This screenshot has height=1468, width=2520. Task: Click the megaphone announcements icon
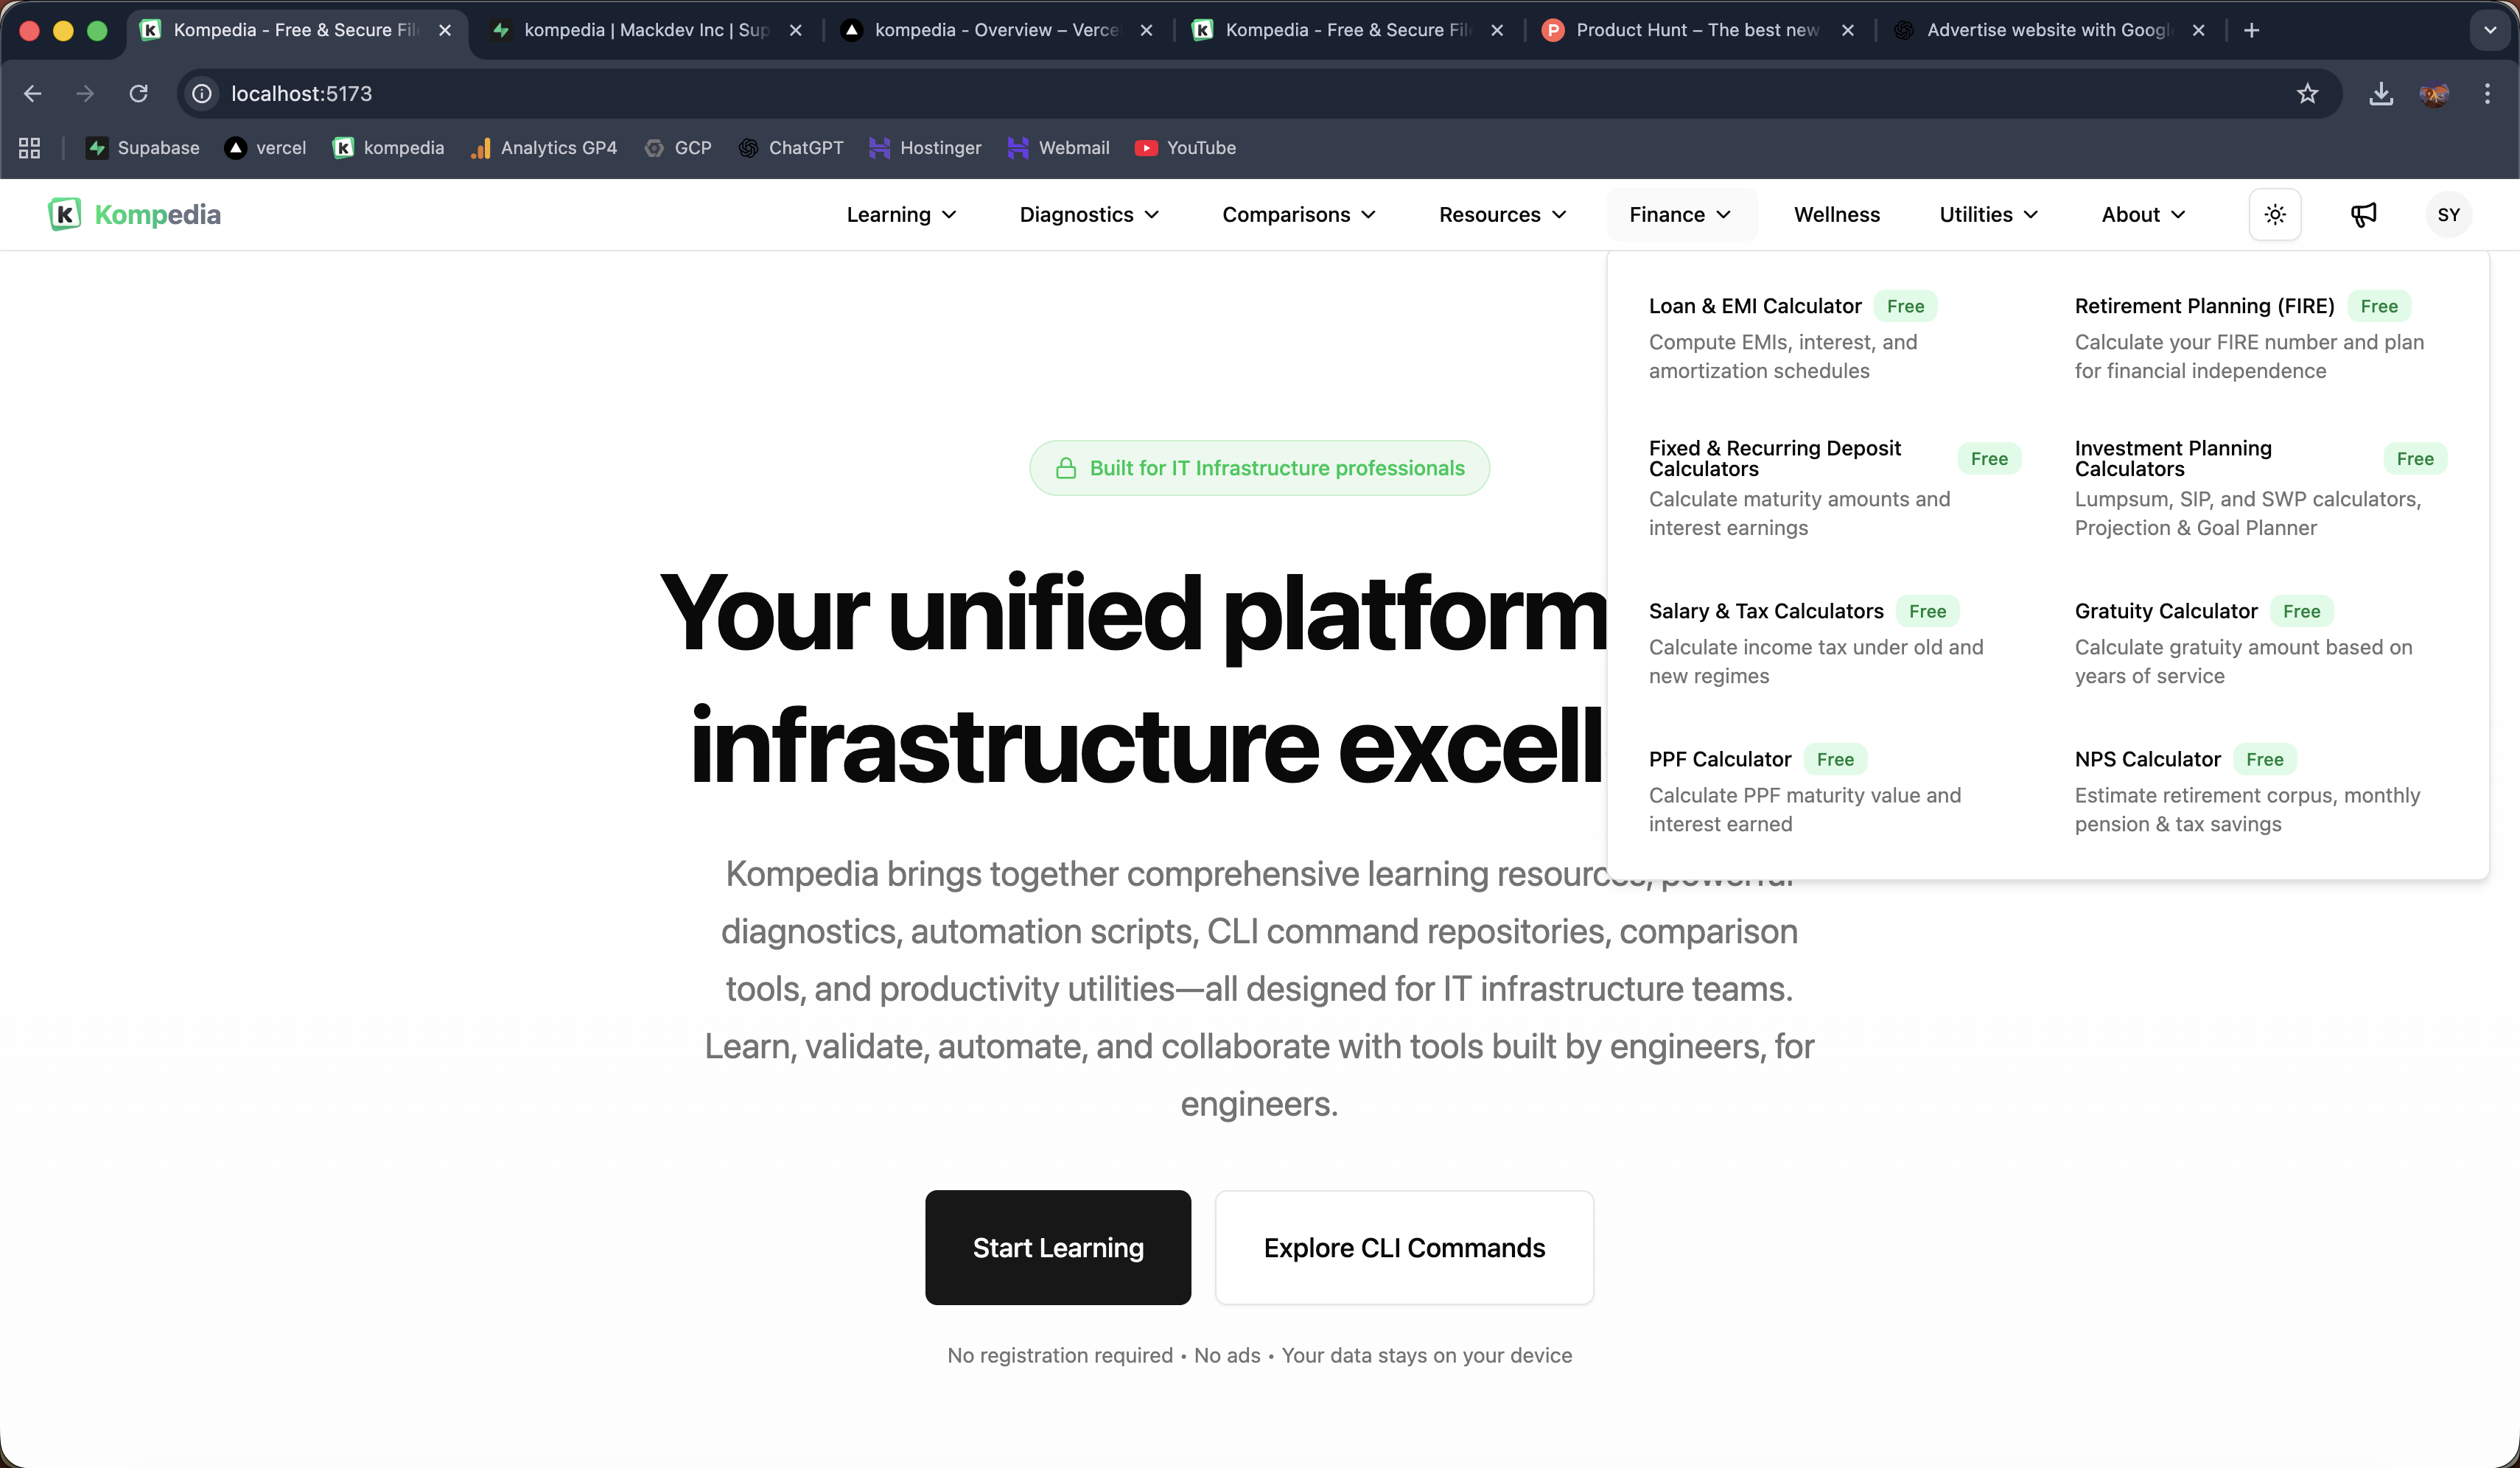[2362, 215]
